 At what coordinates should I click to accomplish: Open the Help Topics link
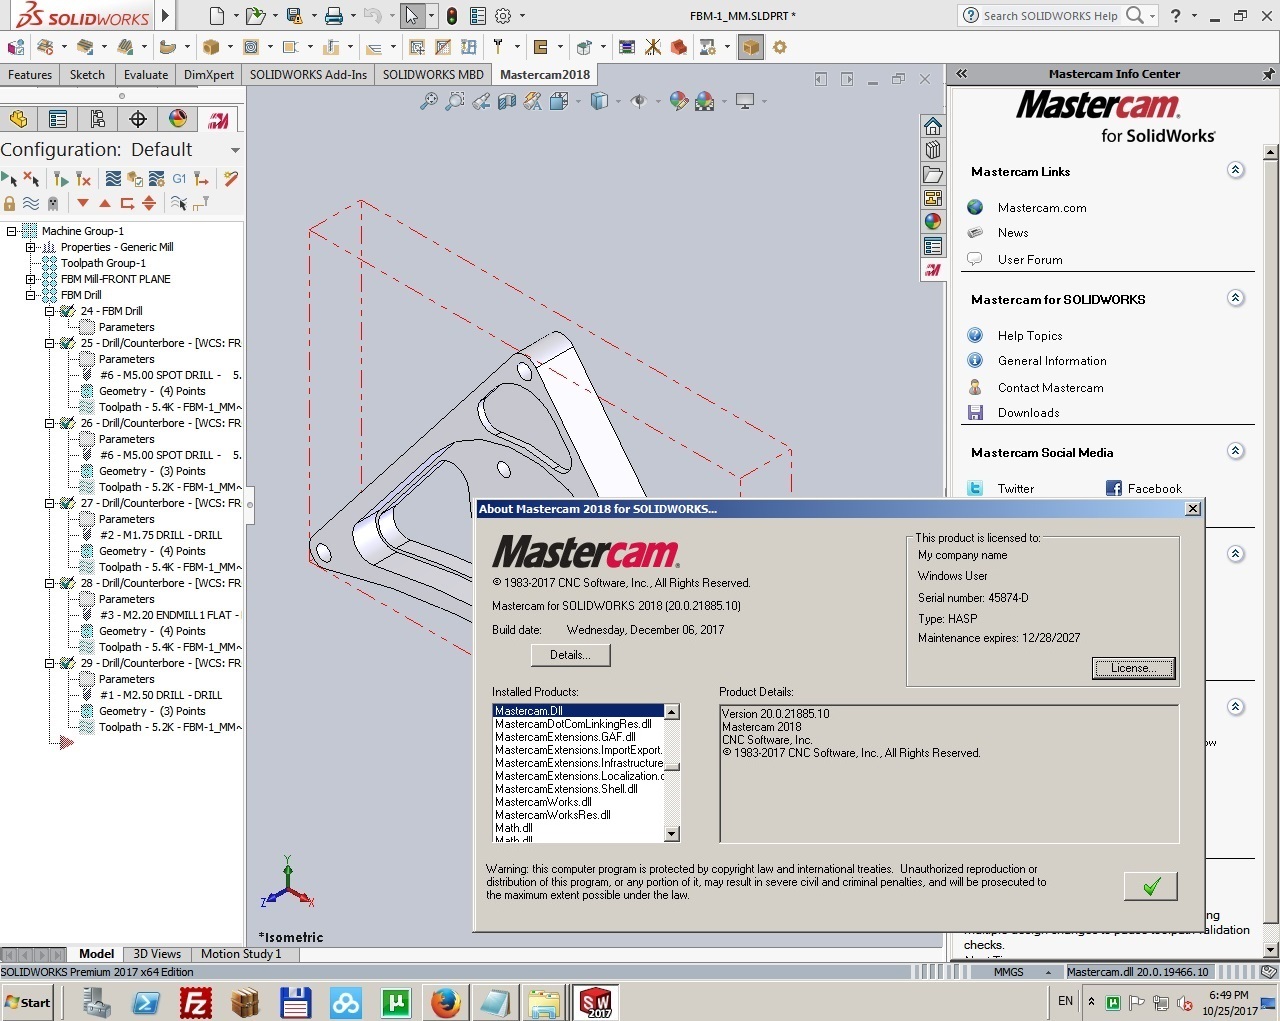point(1030,336)
